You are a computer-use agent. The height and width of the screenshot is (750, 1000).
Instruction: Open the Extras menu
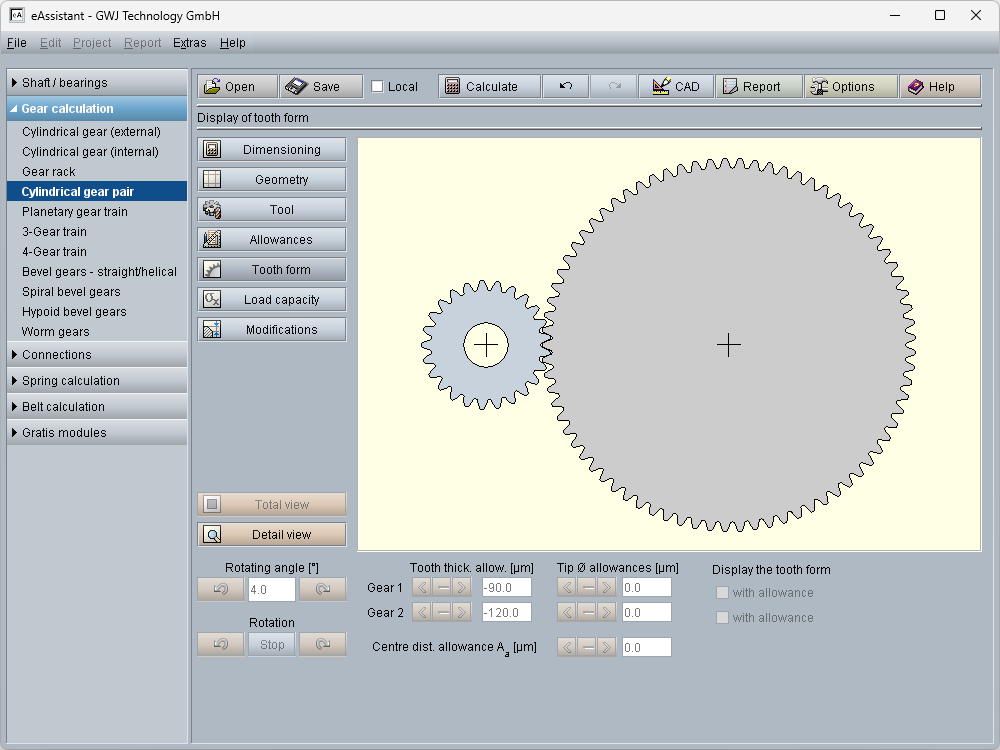[189, 43]
